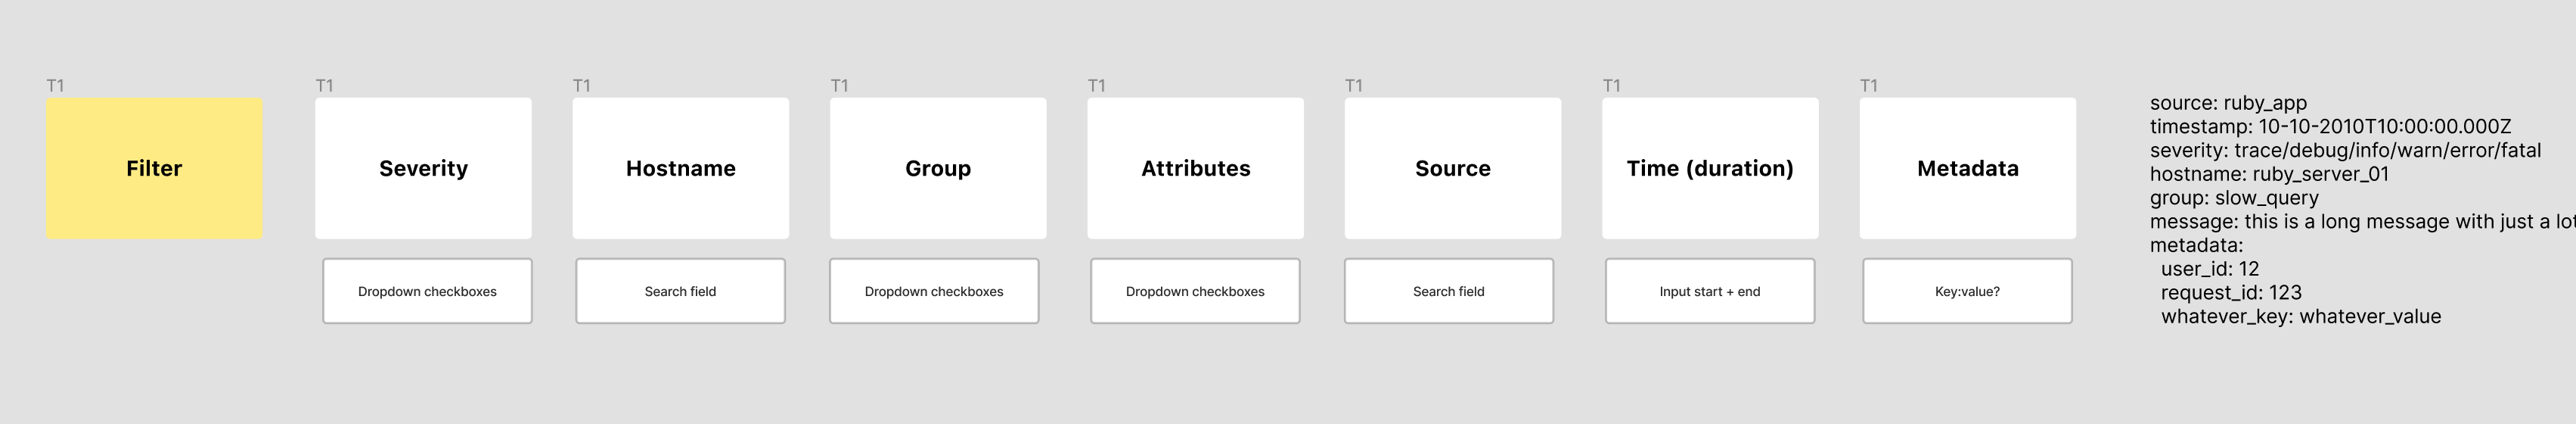Select the Attributes card
Screen dimensions: 2576x424
(x=1195, y=168)
